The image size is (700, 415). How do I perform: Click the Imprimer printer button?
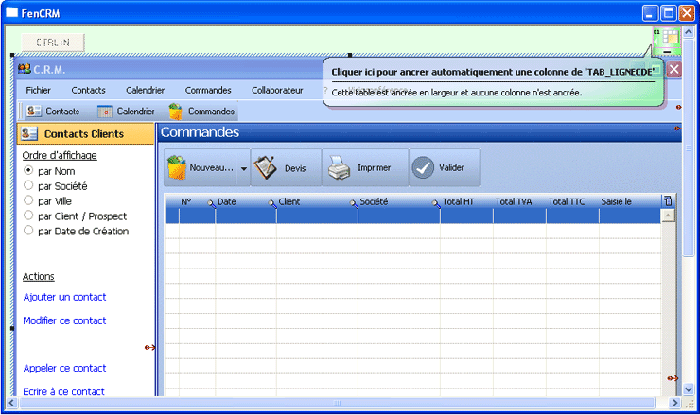coord(364,168)
